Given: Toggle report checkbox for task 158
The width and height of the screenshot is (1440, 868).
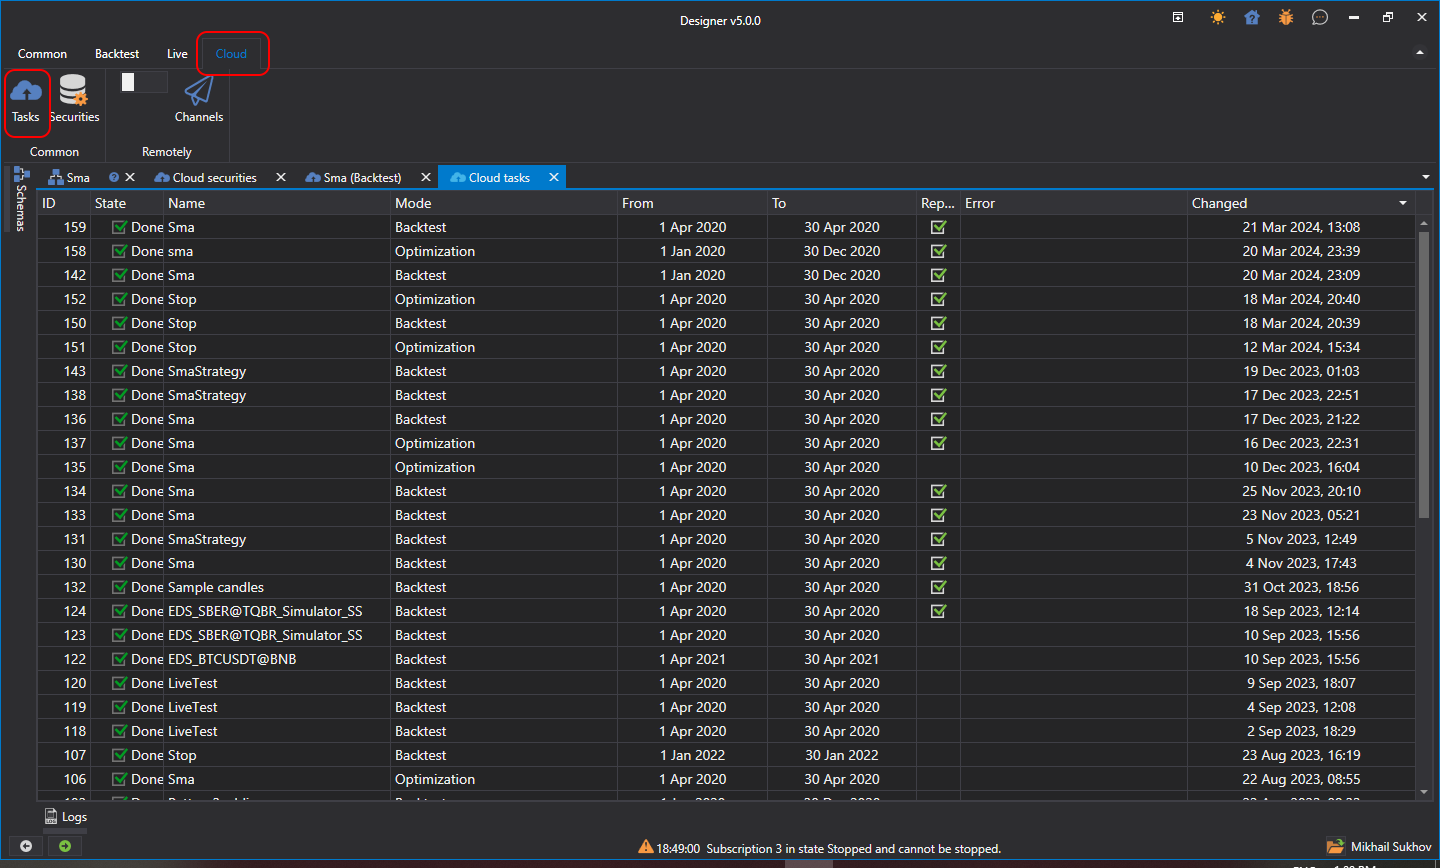Looking at the screenshot, I should click(x=938, y=251).
